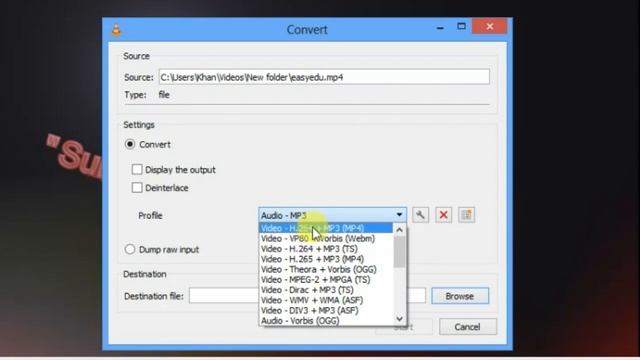This screenshot has height=360, width=640.
Task: Click the profile list scrollbar thumb
Action: [x=400, y=252]
